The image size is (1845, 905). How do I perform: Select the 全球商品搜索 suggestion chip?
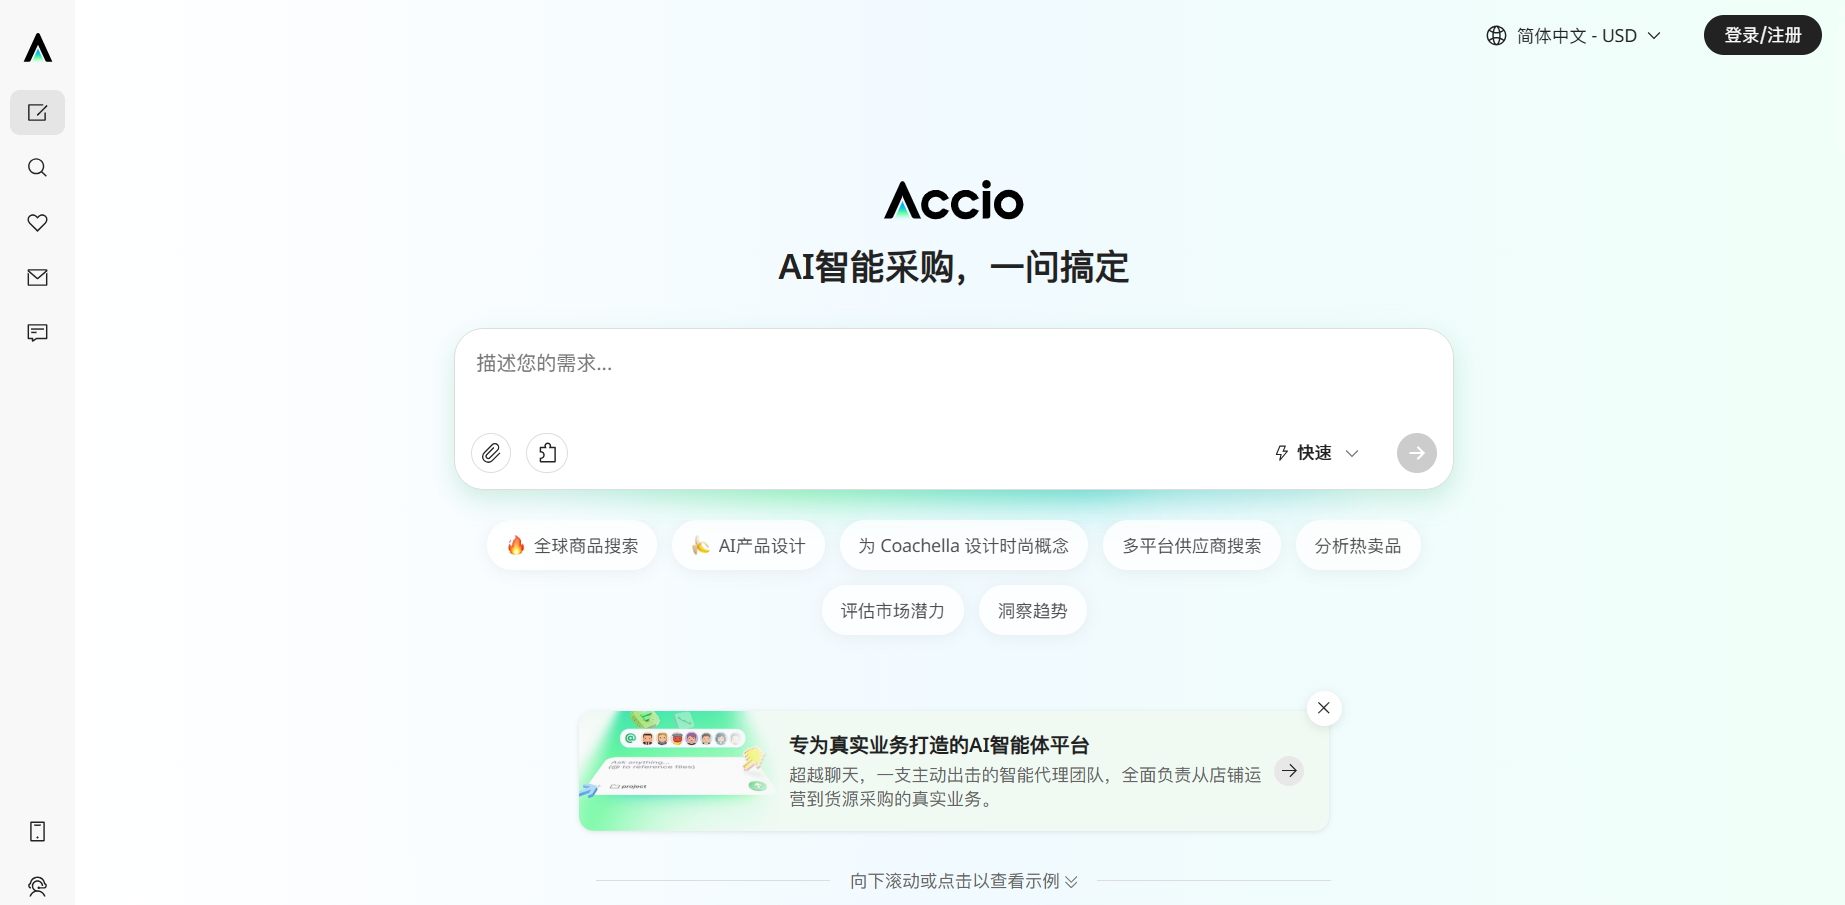(572, 545)
